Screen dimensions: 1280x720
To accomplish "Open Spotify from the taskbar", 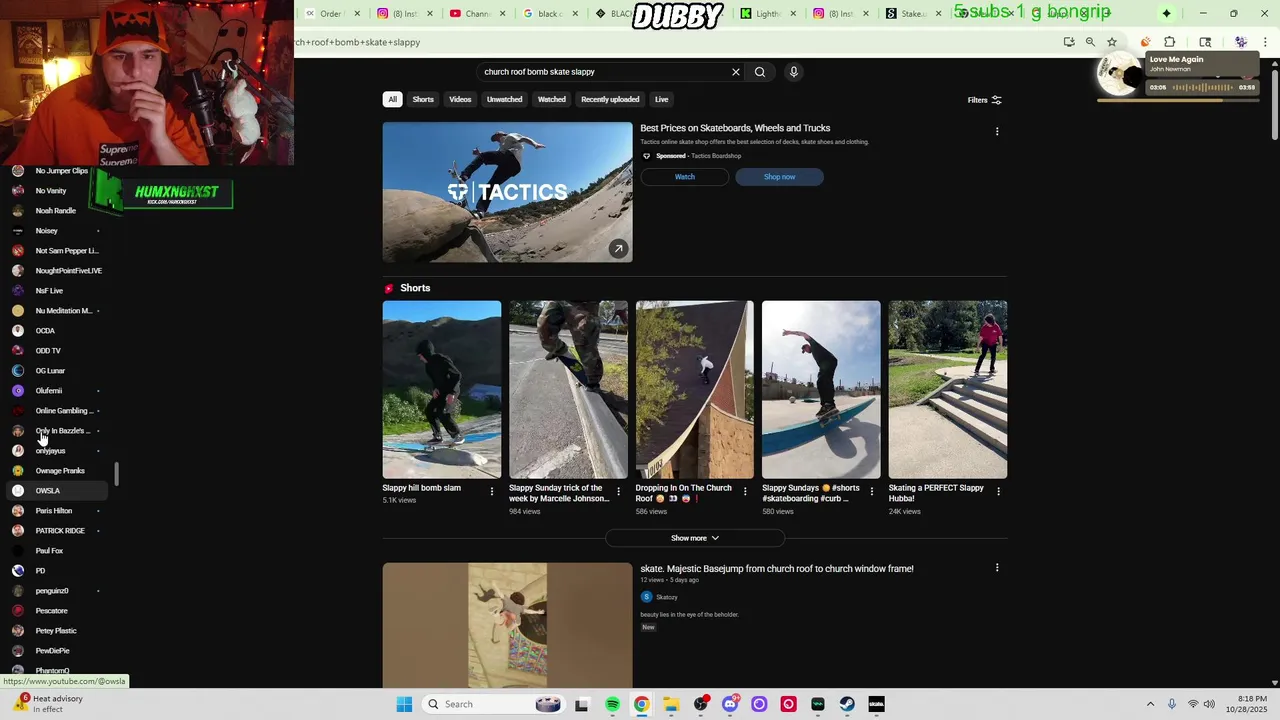I will tap(612, 704).
